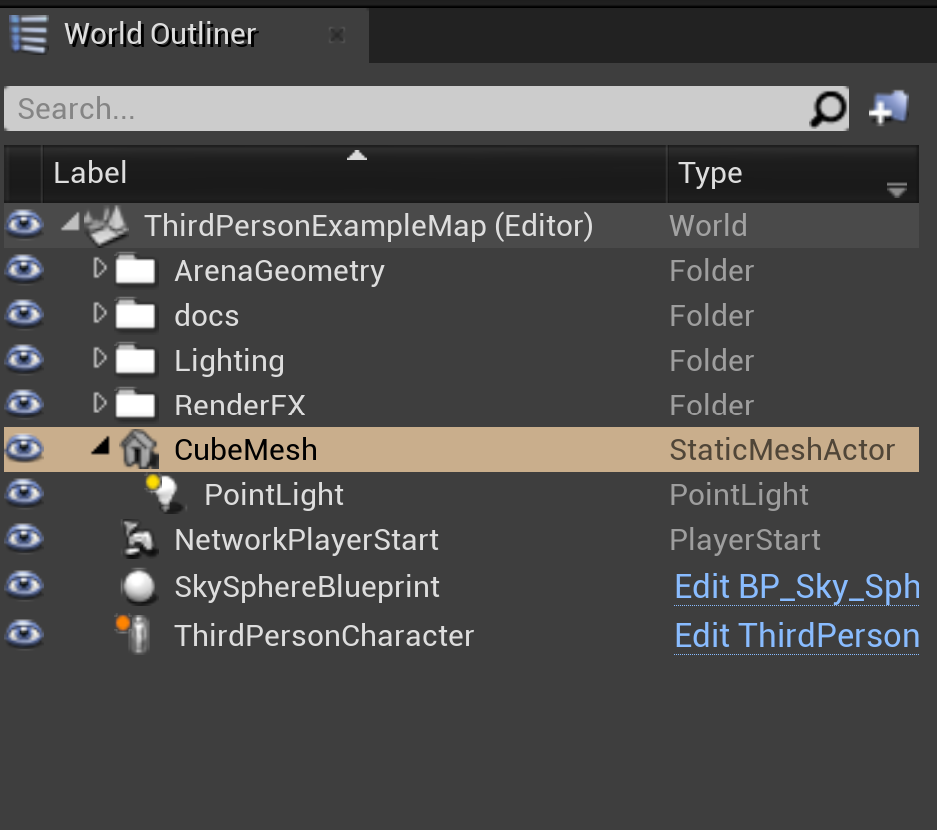The image size is (937, 830).
Task: Click the RenderFX folder icon
Action: [136, 405]
